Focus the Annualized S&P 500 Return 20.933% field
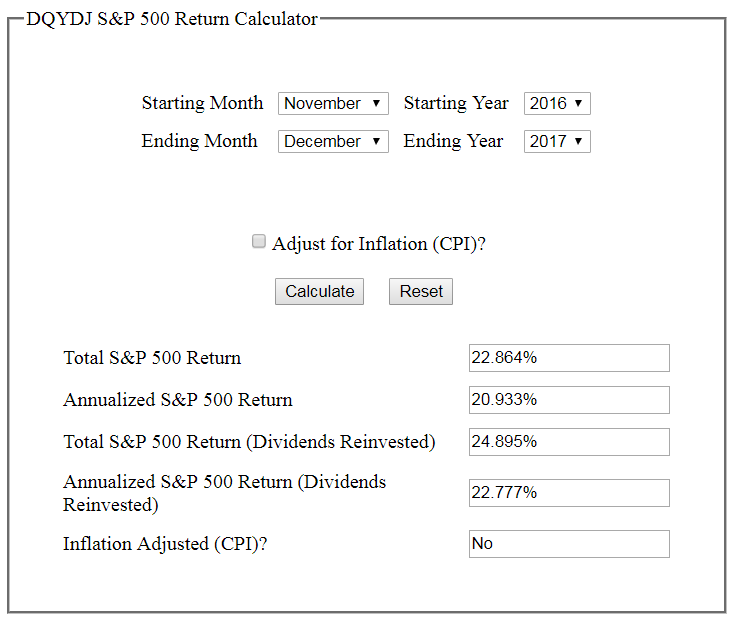The image size is (733, 620). [569, 400]
